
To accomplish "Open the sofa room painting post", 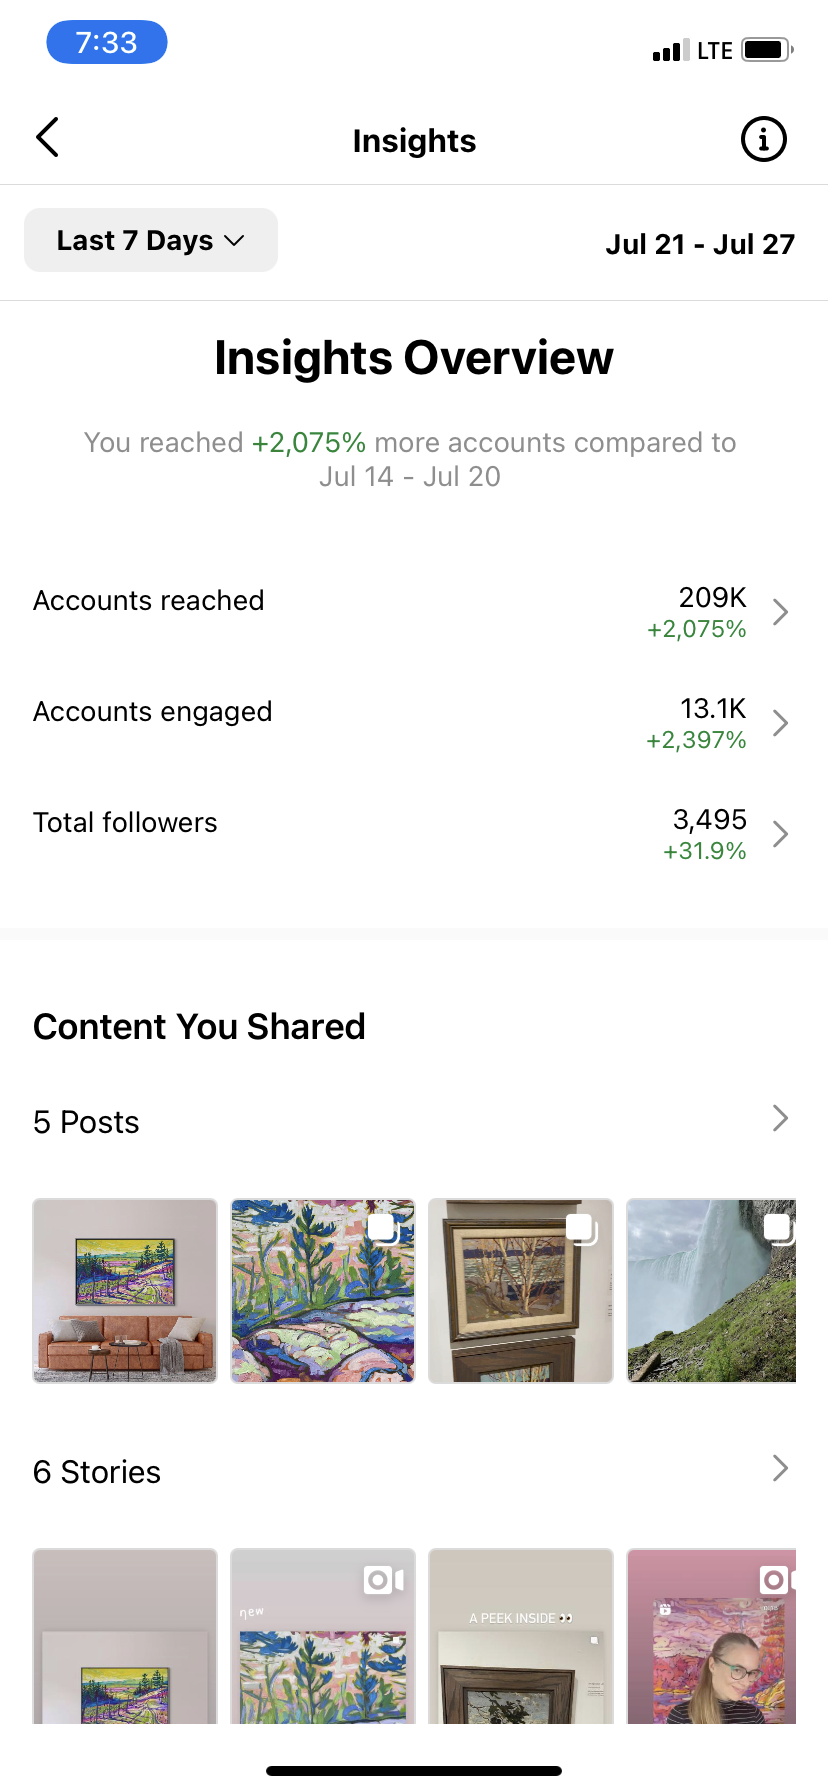I will [125, 1291].
